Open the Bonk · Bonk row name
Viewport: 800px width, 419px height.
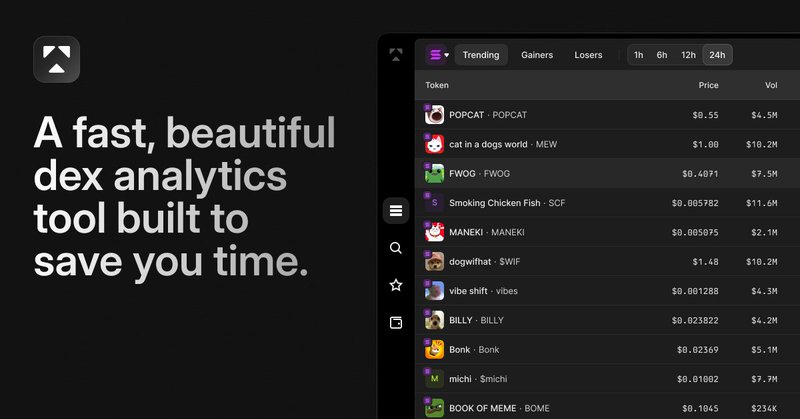point(474,350)
